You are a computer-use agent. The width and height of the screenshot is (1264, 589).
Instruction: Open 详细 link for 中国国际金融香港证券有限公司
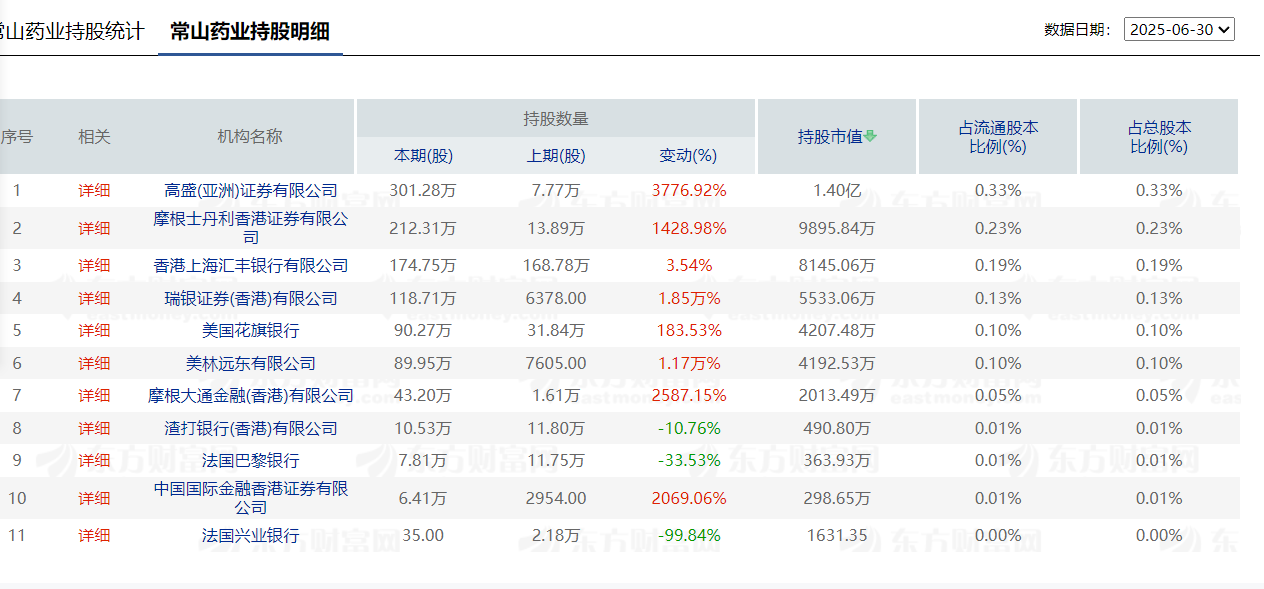tap(94, 498)
